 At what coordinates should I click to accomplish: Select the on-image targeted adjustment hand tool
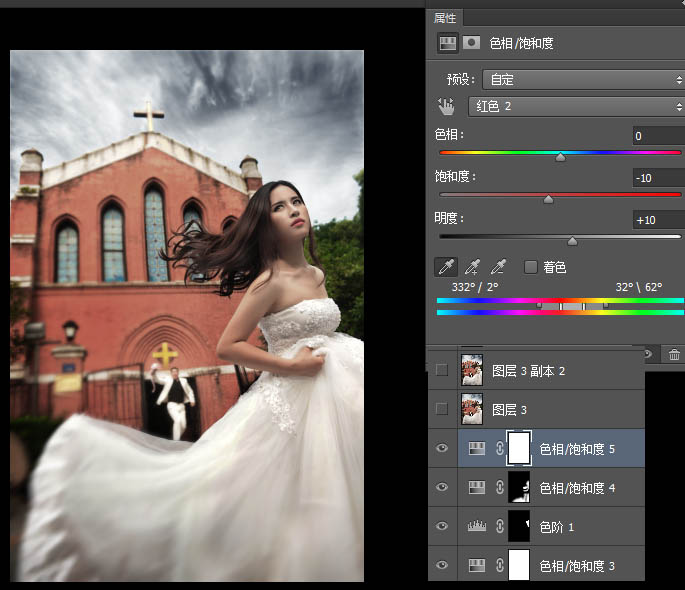point(445,106)
